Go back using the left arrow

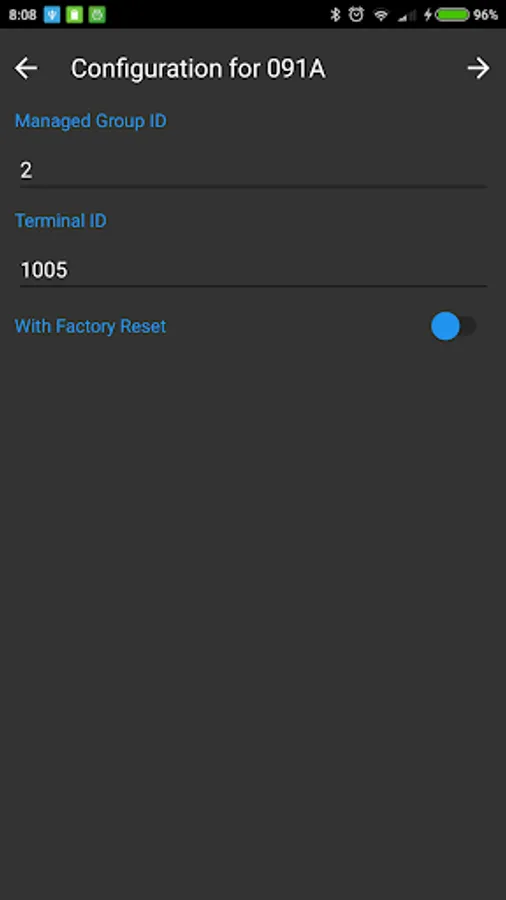(26, 68)
